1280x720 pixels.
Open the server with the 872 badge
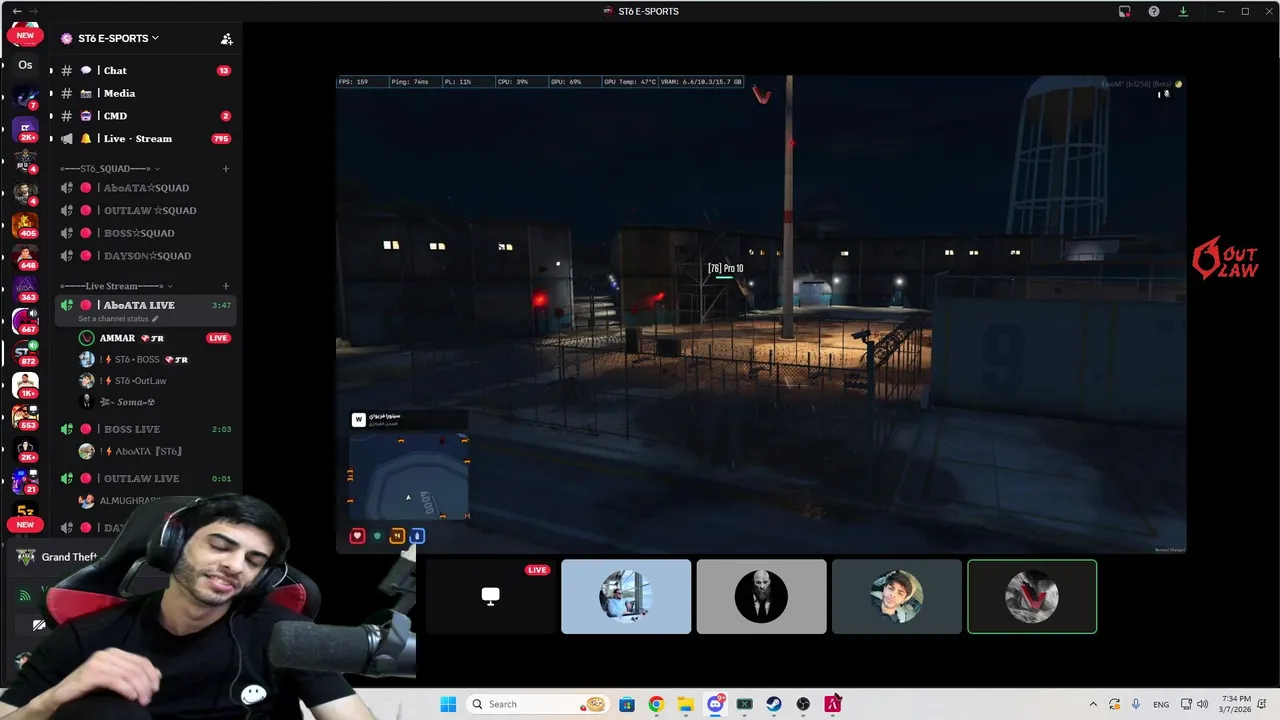[25, 353]
